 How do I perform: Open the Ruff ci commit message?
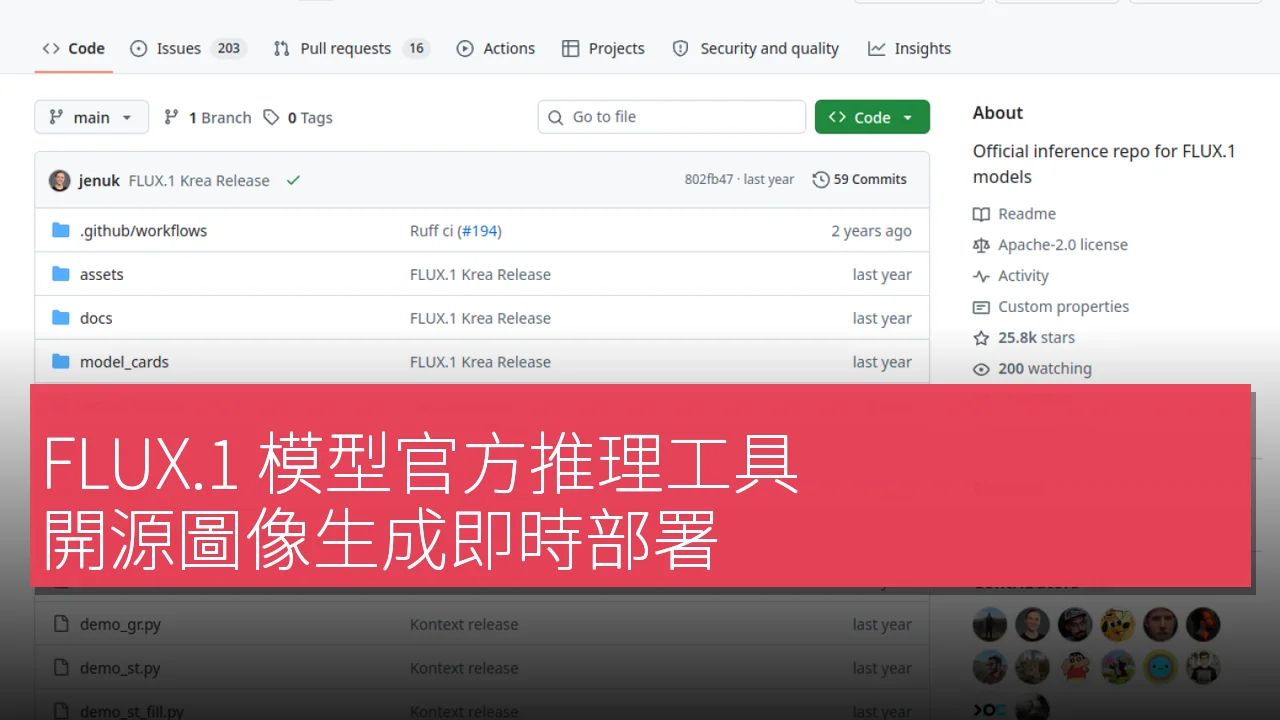click(x=431, y=230)
